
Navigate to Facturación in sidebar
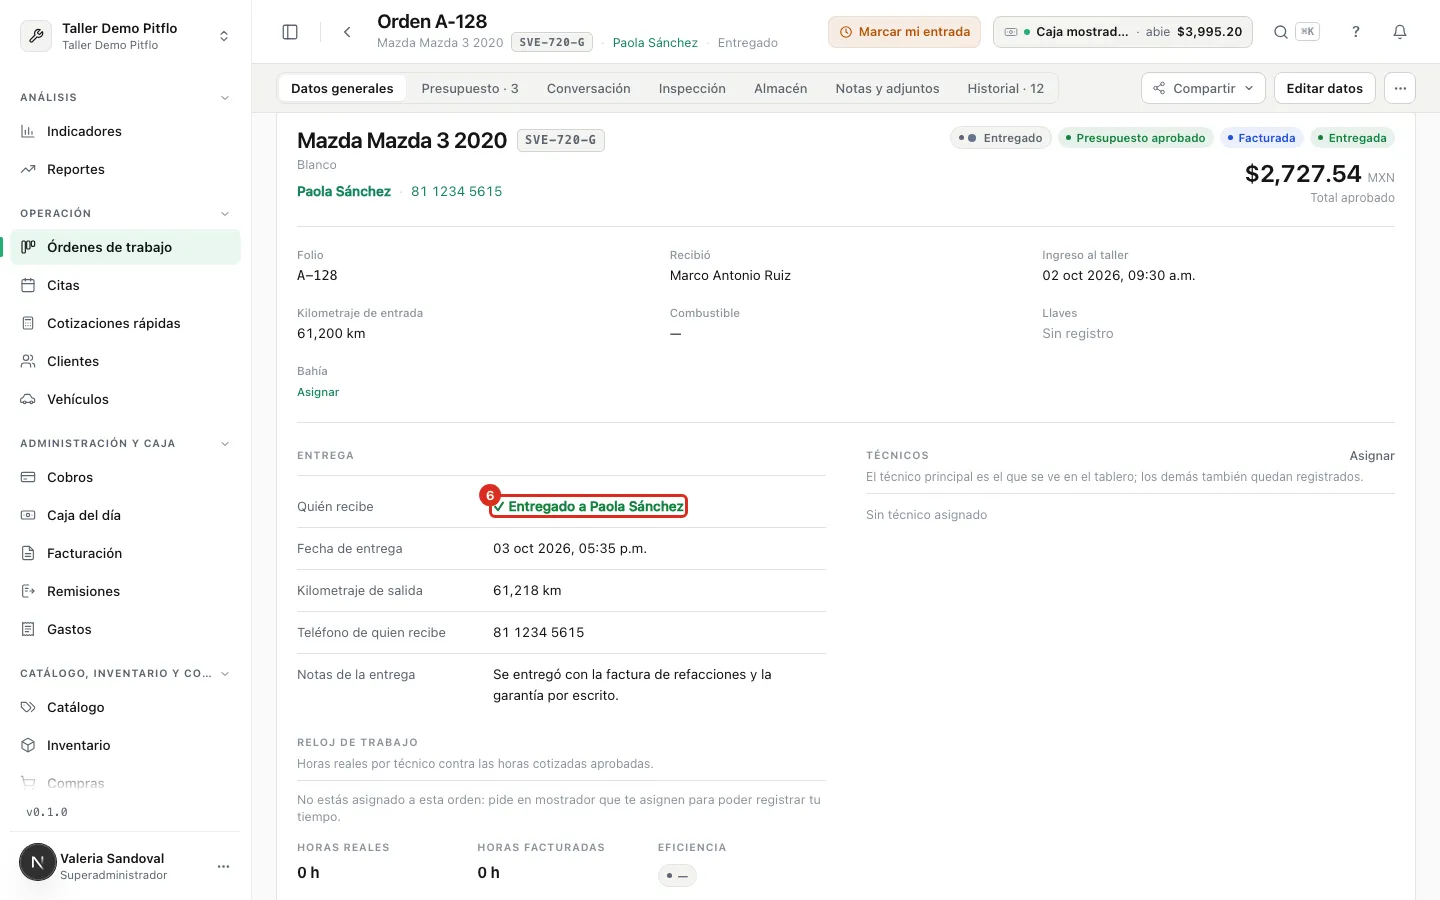tap(126, 553)
